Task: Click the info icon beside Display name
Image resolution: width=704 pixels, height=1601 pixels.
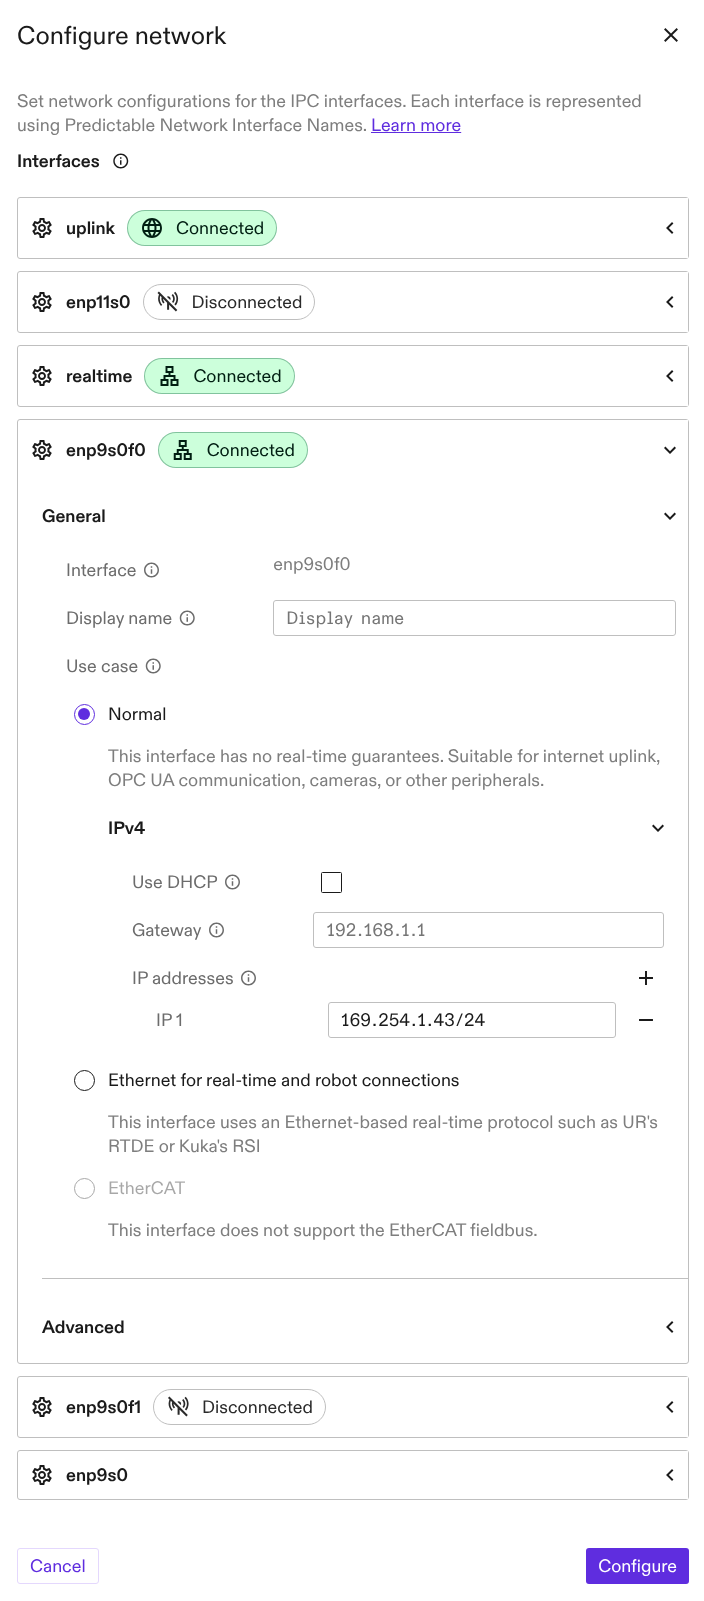Action: coord(187,618)
